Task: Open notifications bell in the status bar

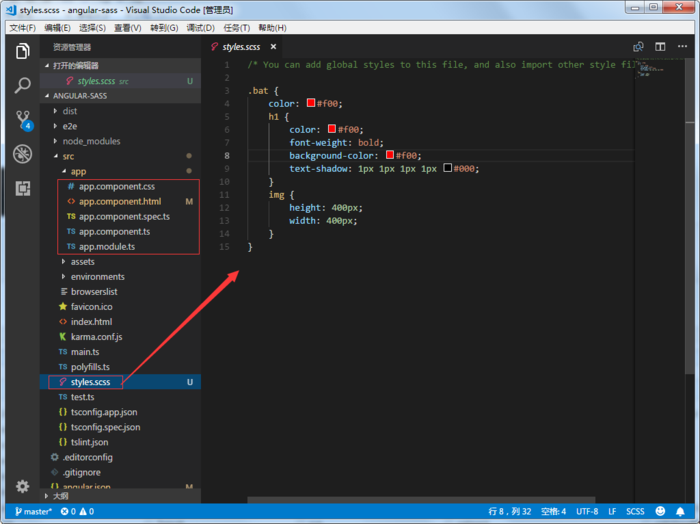Action: pyautogui.click(x=680, y=511)
